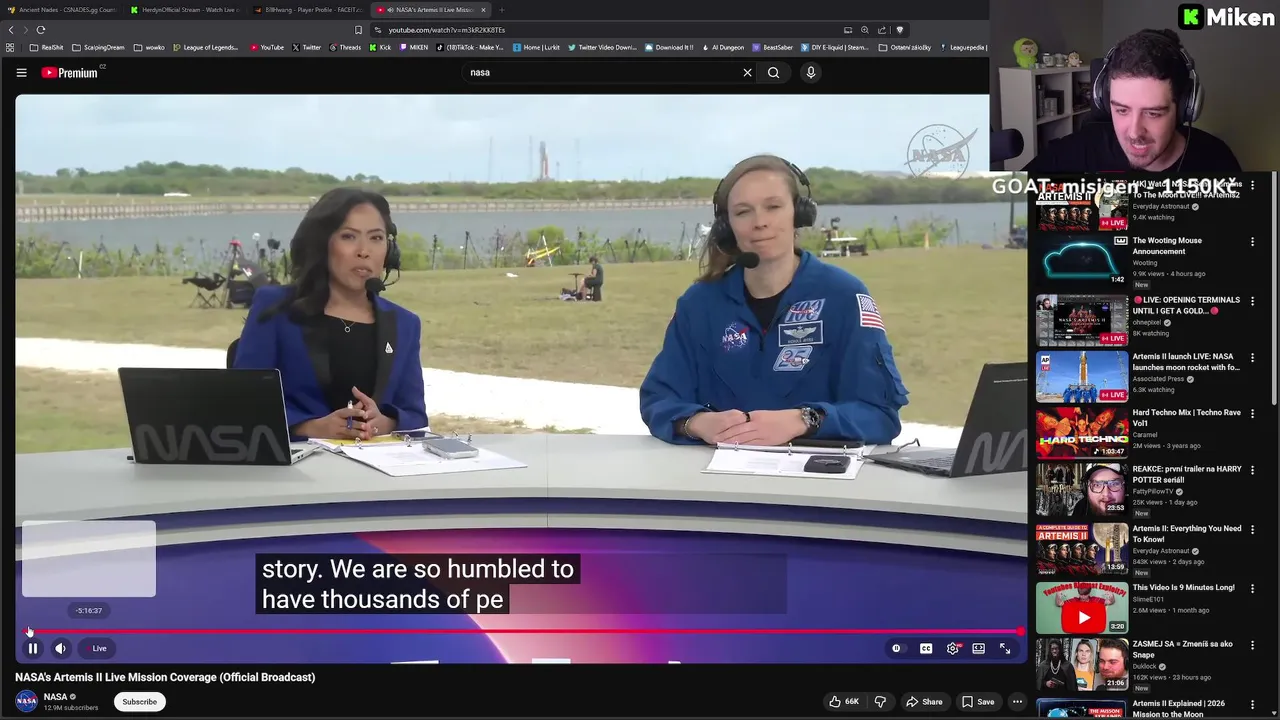Open the BeastSaber bookmark
The height and width of the screenshot is (720, 1280).
coord(773,47)
